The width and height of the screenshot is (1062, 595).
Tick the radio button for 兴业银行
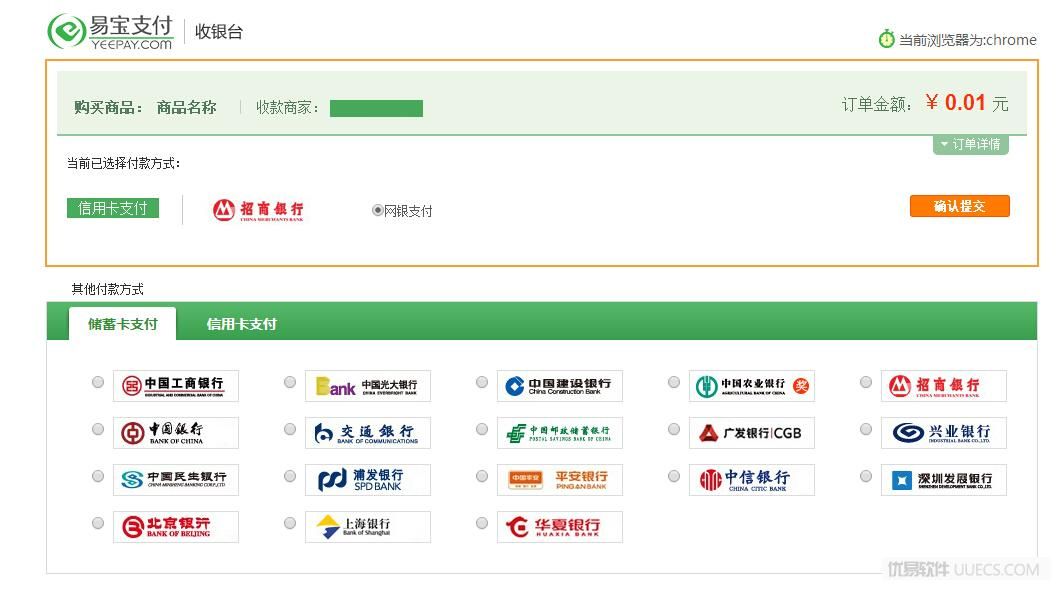pos(866,429)
